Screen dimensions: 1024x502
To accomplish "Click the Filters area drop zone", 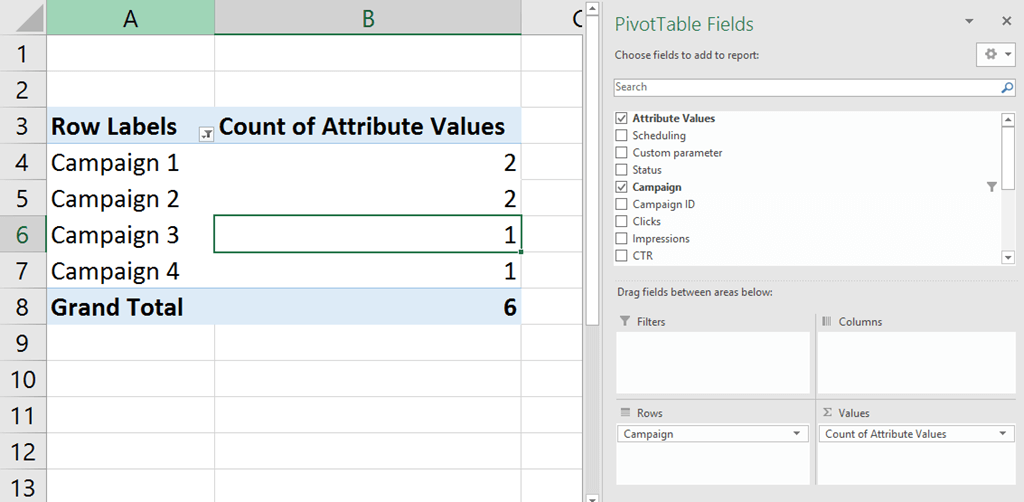I will [x=712, y=362].
